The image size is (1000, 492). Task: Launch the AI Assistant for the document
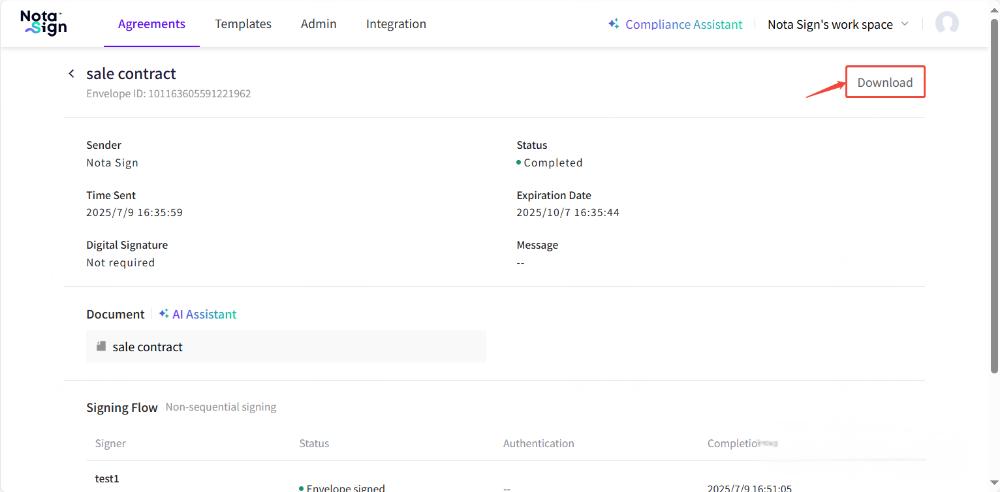[204, 314]
